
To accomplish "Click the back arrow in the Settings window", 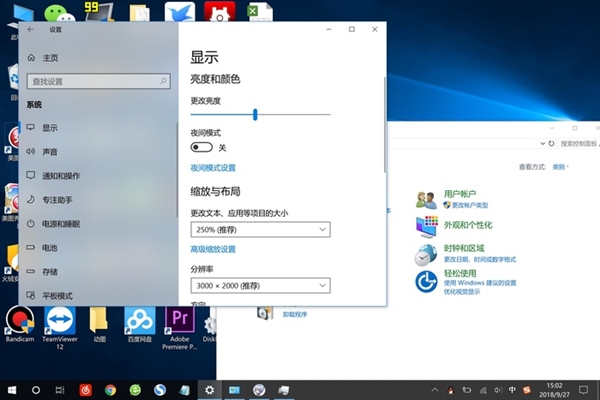I will coord(31,30).
